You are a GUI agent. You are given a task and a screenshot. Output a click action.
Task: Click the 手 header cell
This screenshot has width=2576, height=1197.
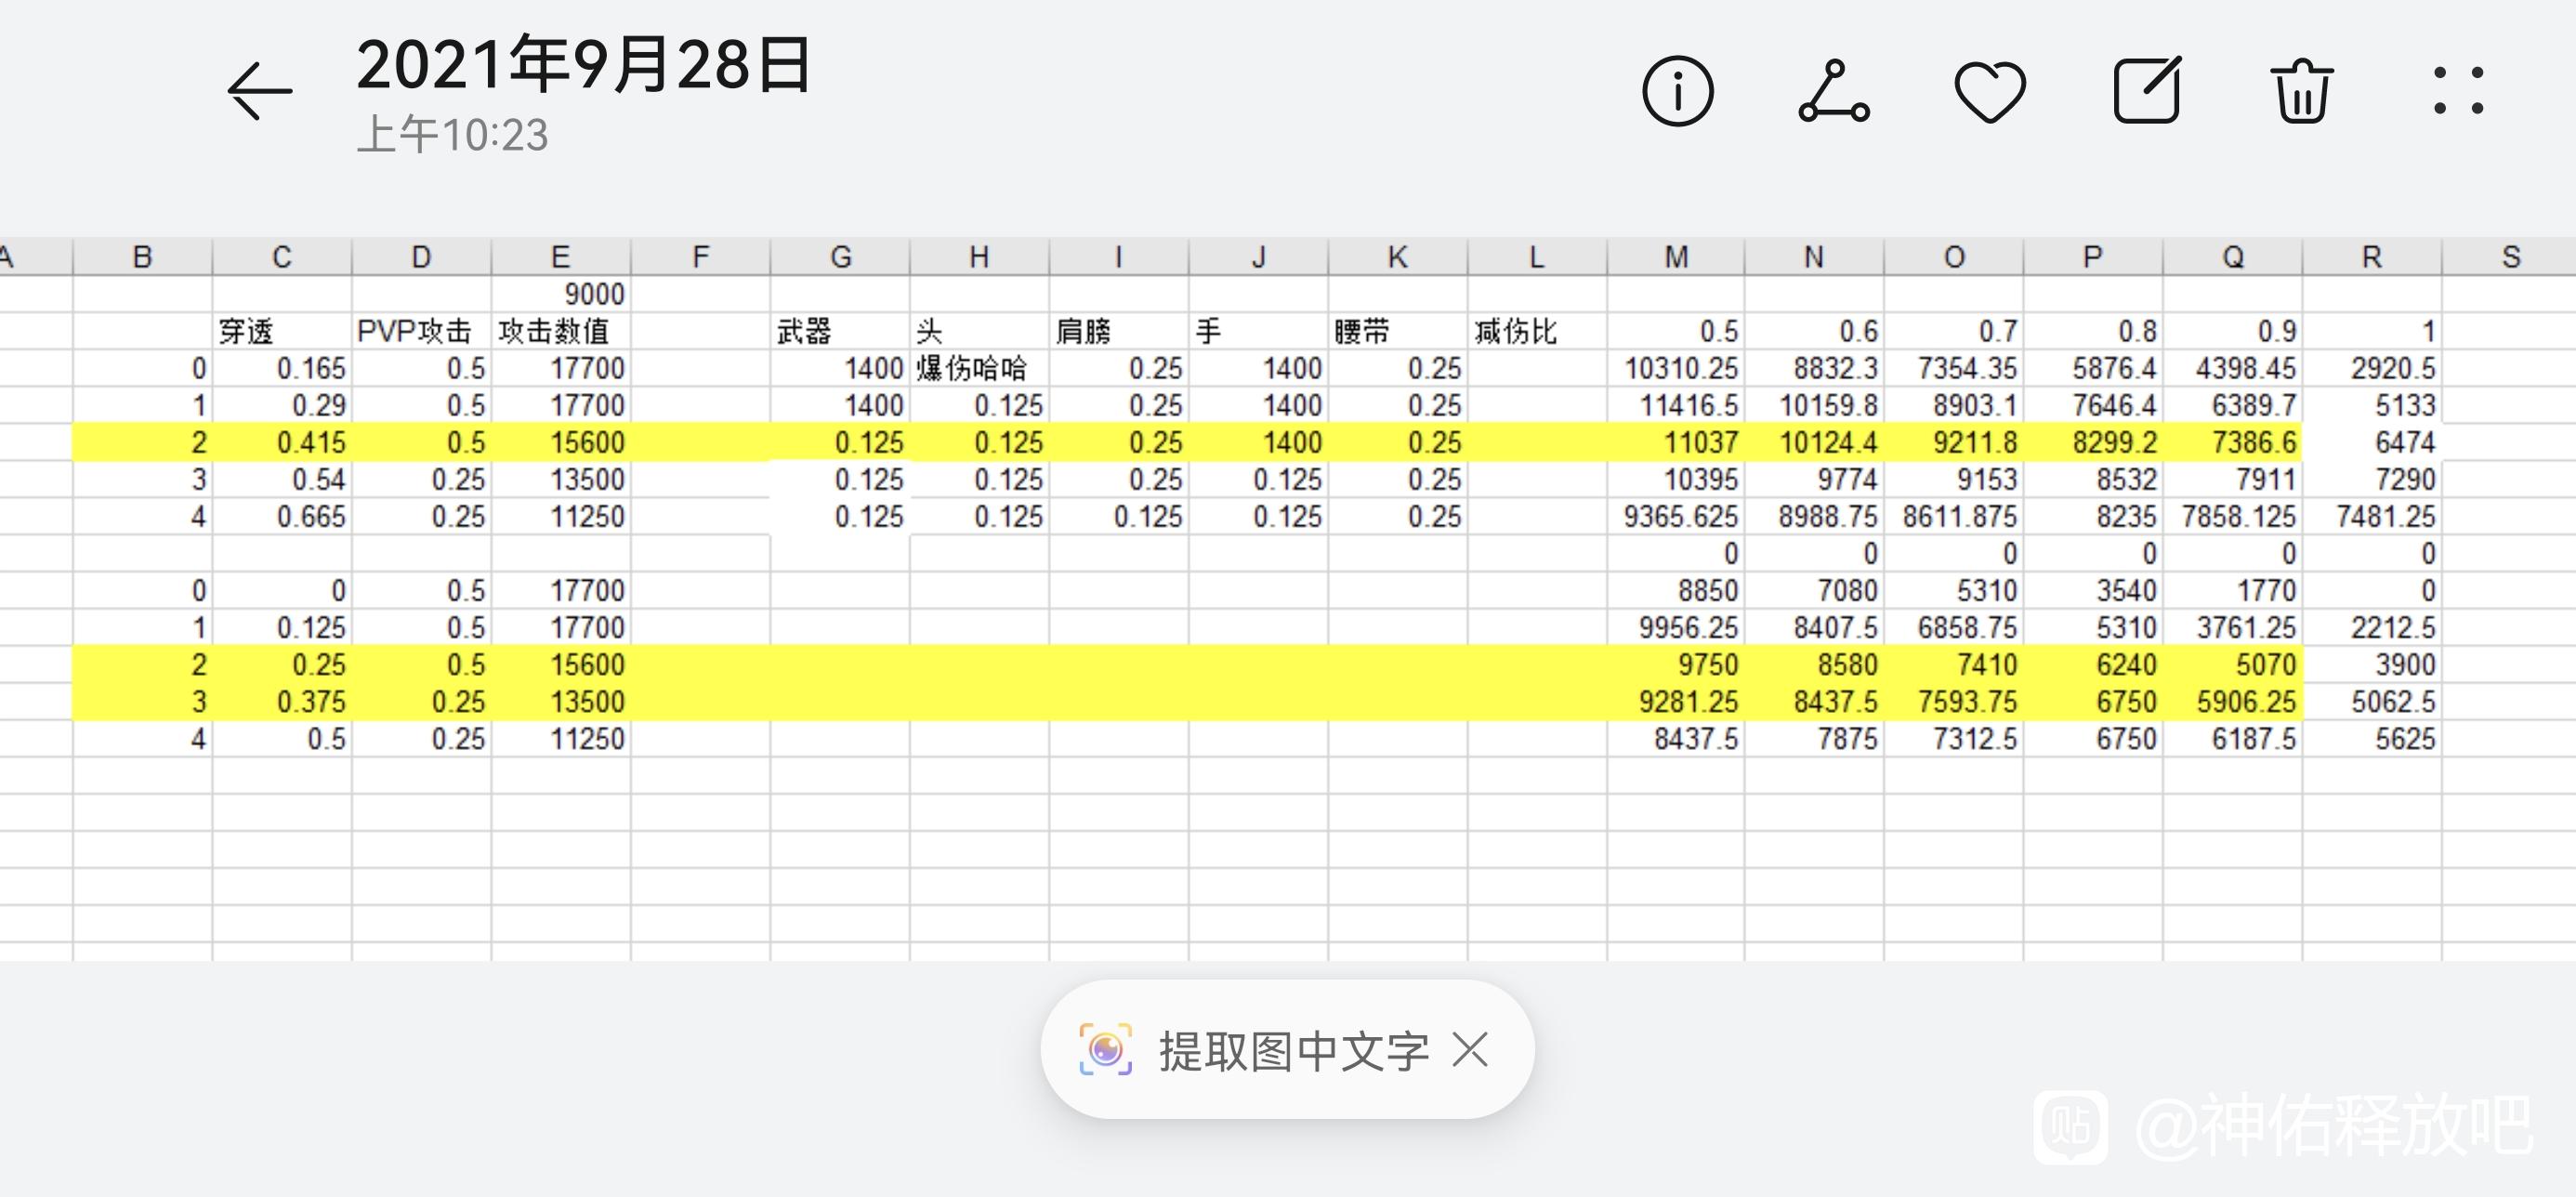(1258, 331)
